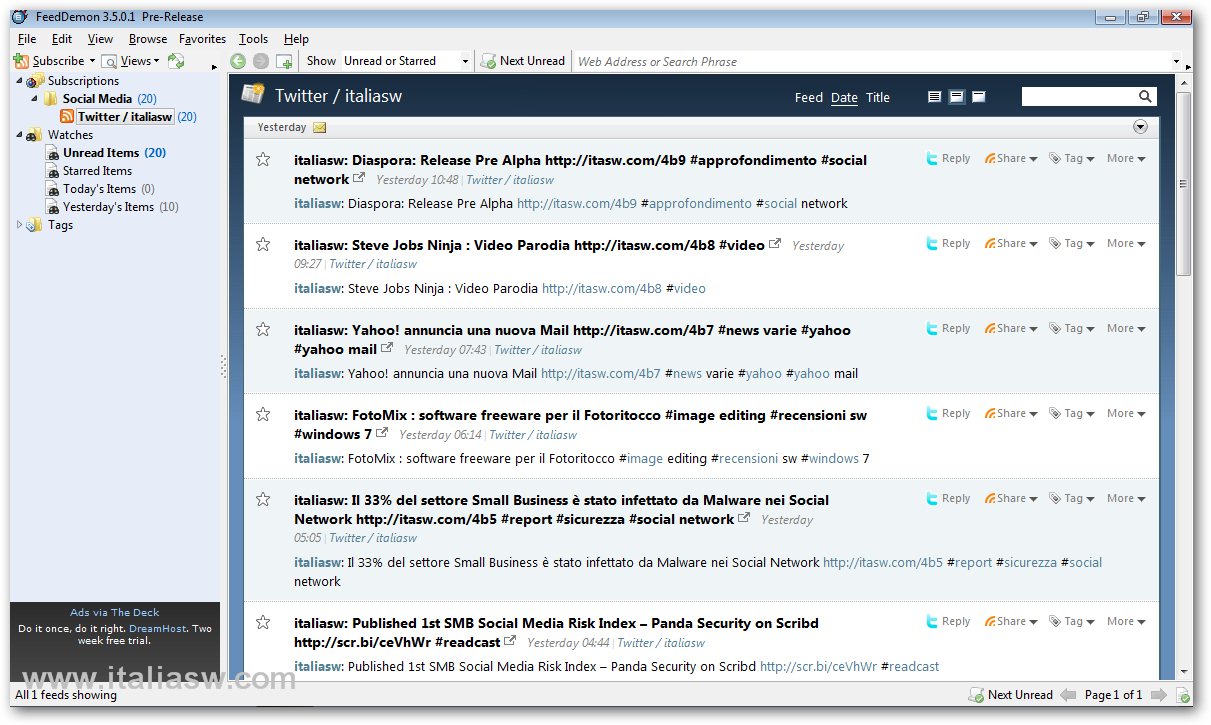The height and width of the screenshot is (725, 1211).
Task: Open Tag menu for Yahoo! Mail item
Action: tap(1072, 328)
